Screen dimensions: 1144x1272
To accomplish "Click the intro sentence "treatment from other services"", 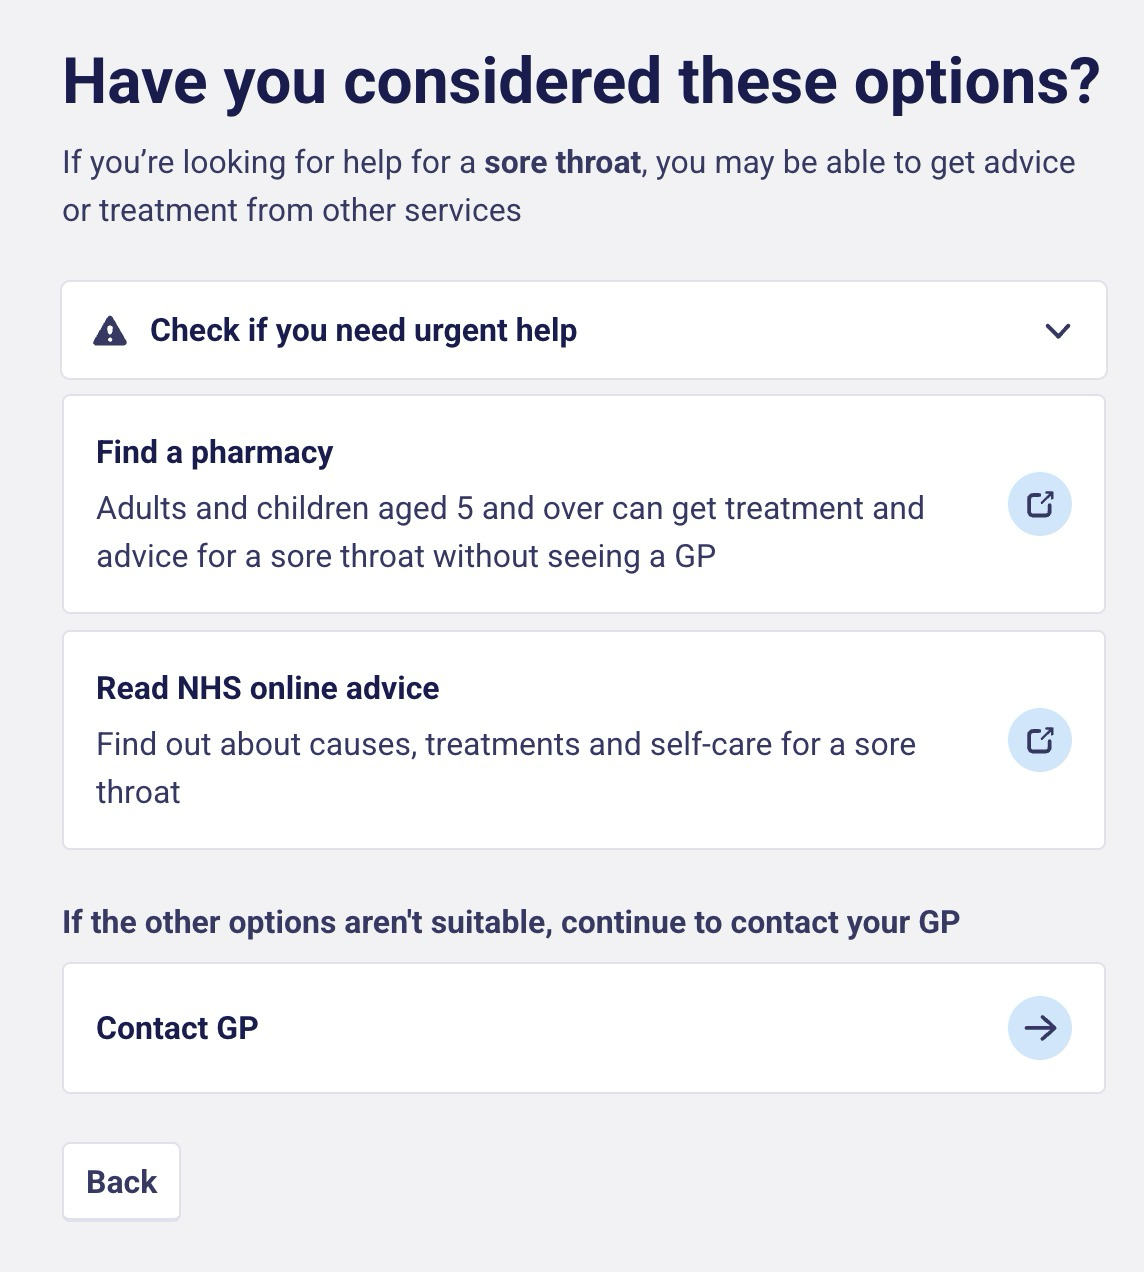I will (310, 210).
